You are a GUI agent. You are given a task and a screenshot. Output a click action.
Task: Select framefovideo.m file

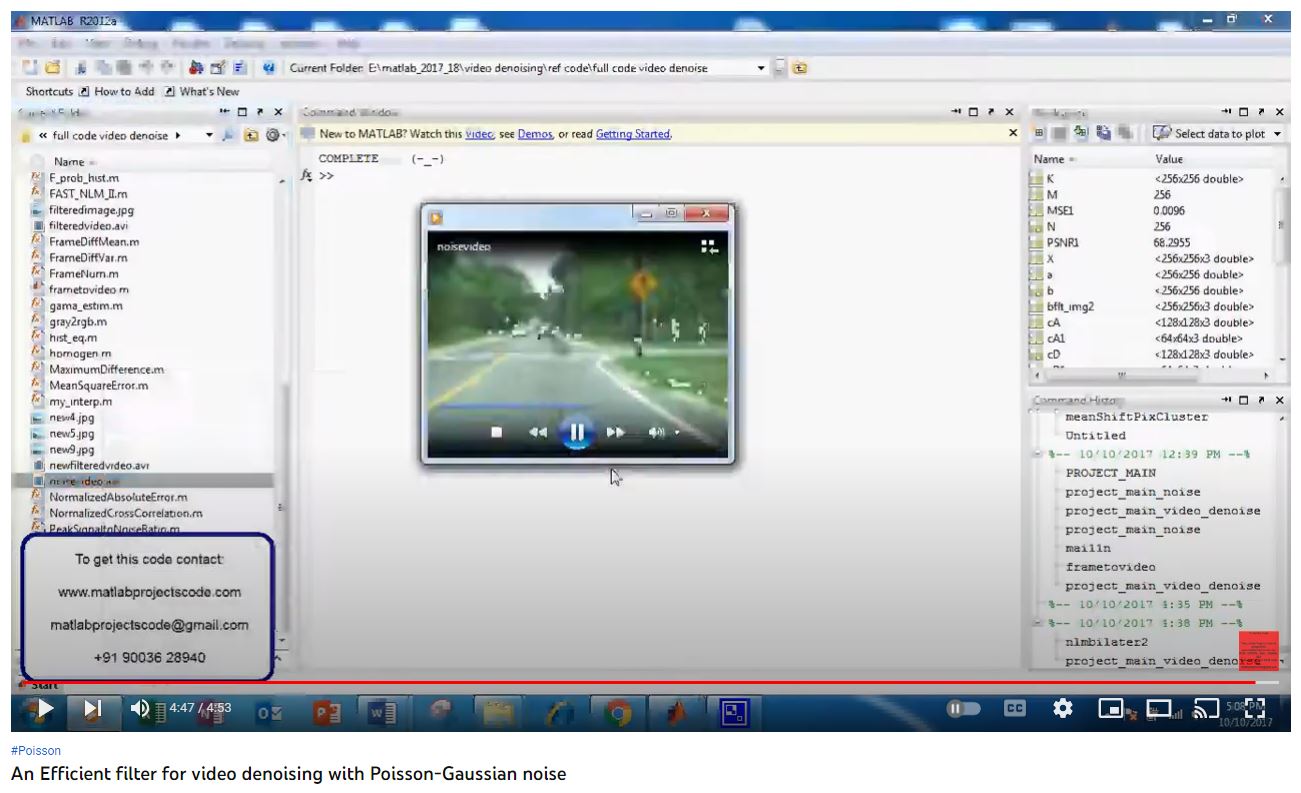(89, 290)
